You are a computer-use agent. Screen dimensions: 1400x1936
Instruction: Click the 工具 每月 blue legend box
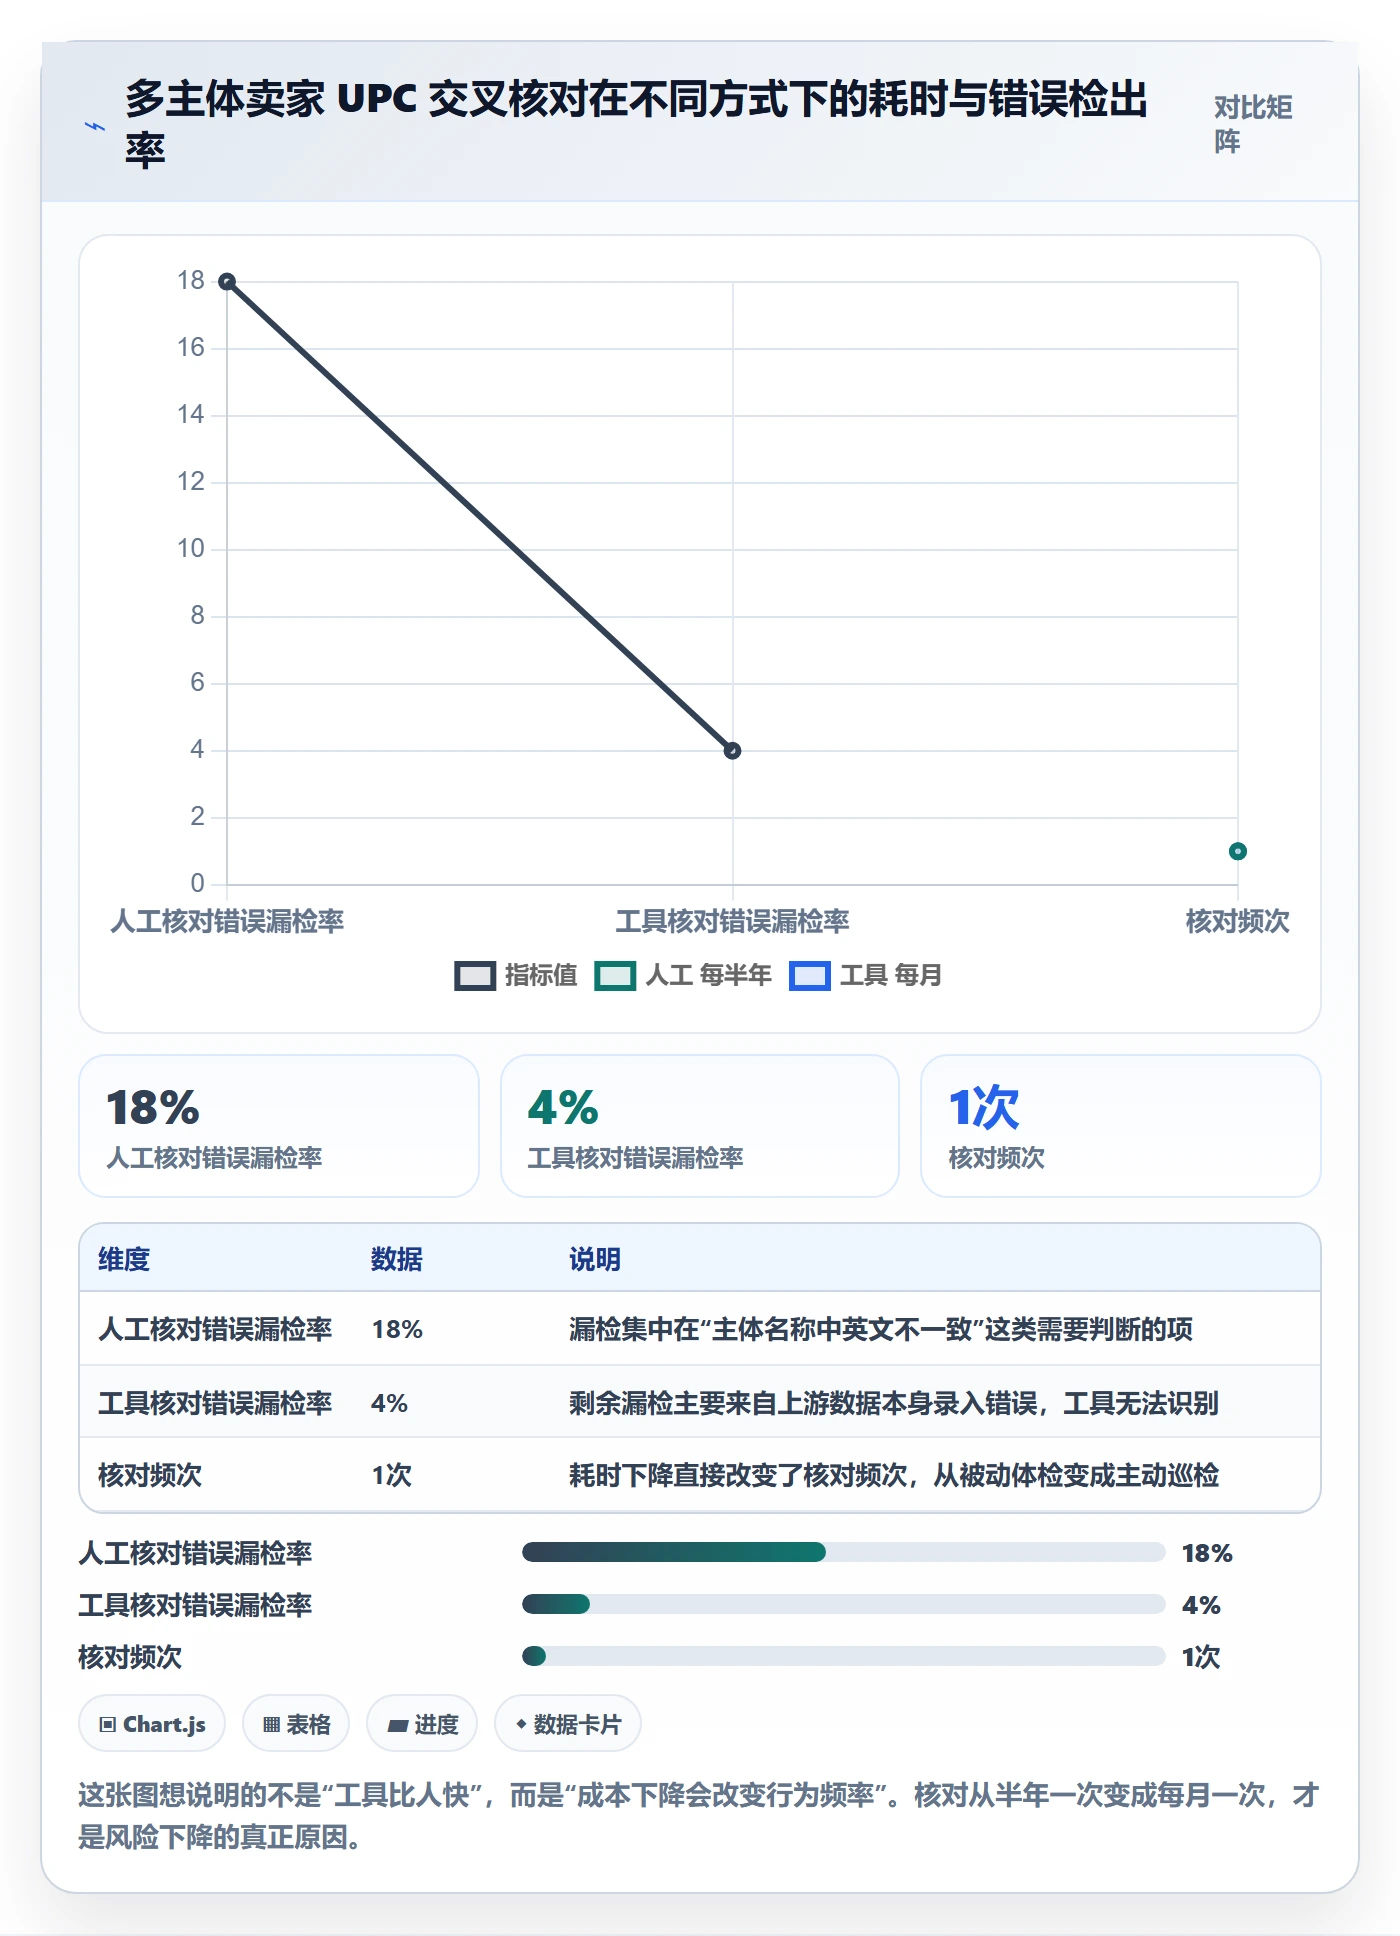[810, 976]
